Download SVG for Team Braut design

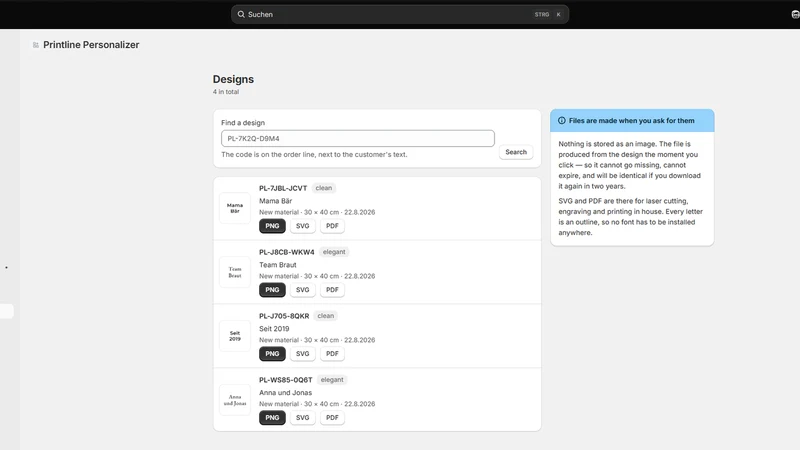(x=303, y=290)
